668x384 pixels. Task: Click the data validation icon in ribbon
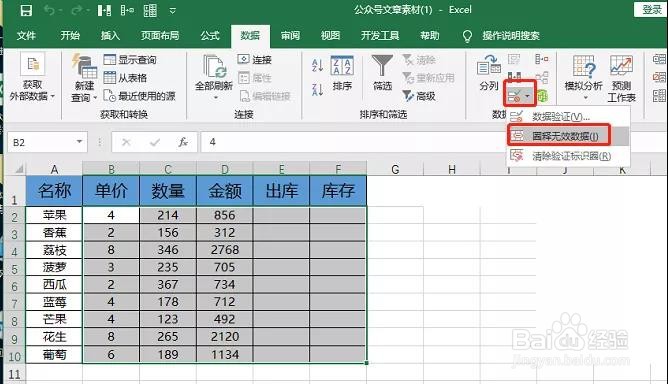click(x=514, y=96)
